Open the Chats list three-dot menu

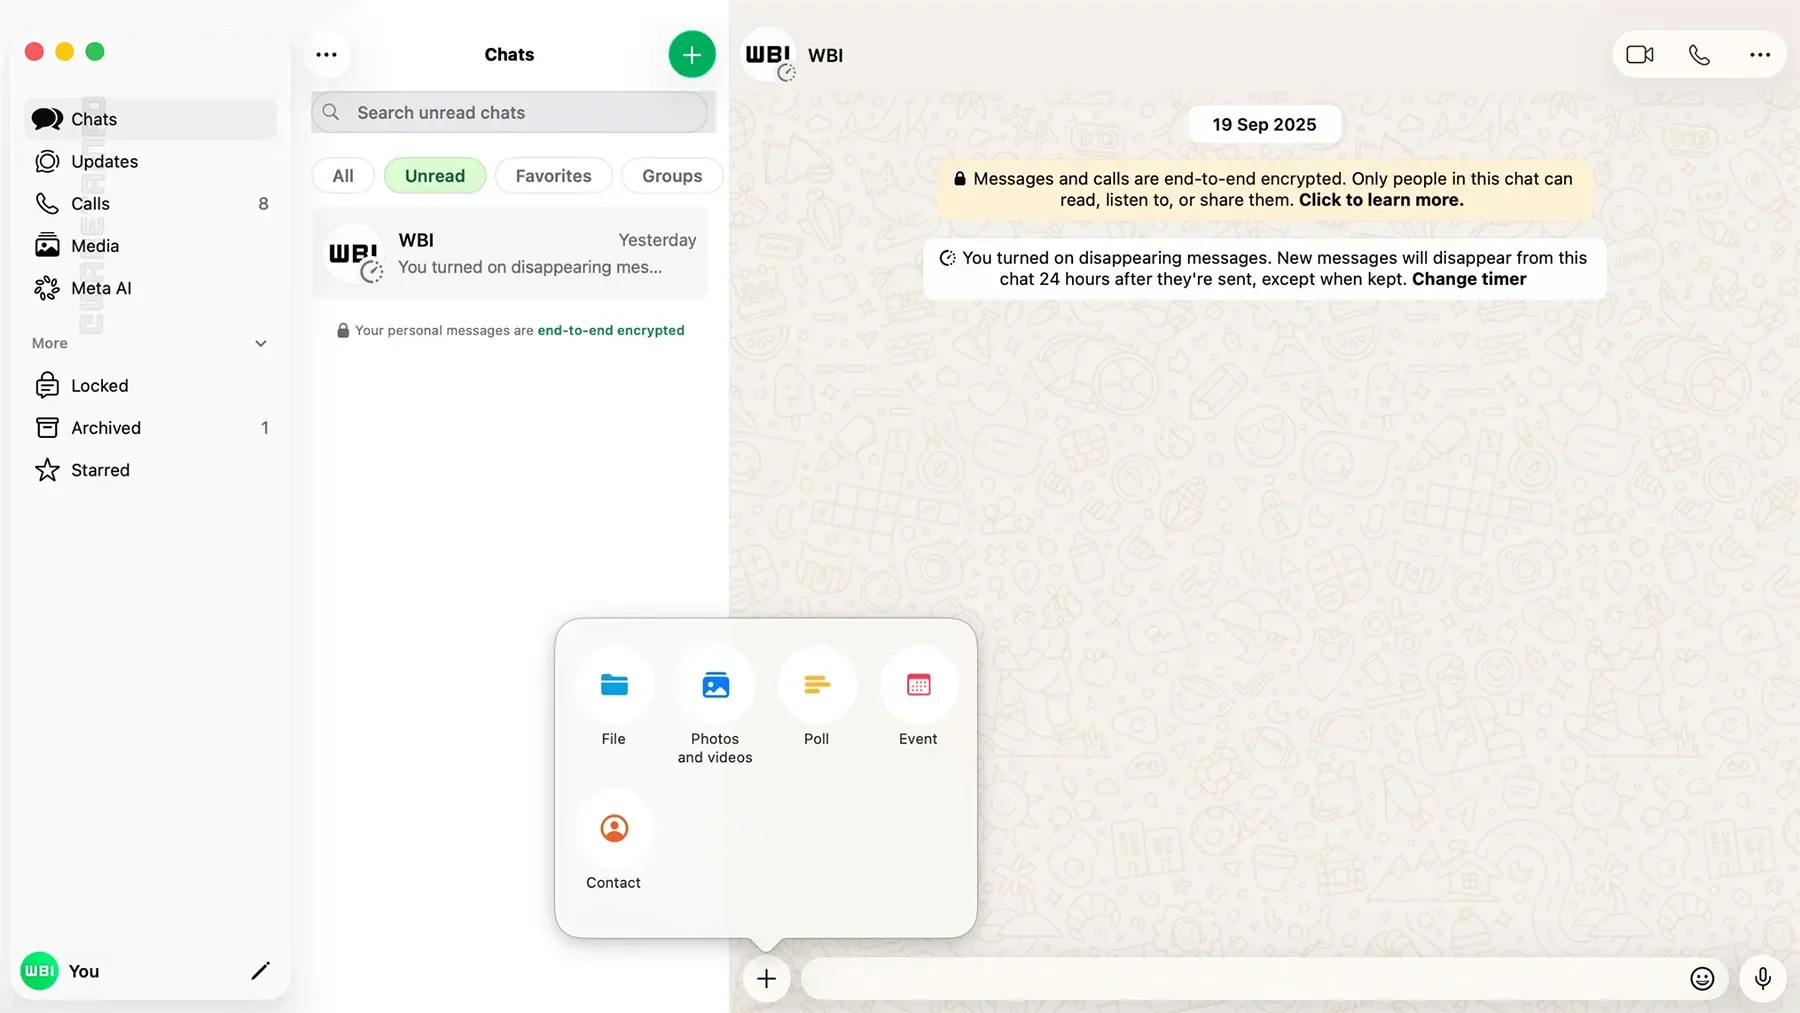click(326, 55)
